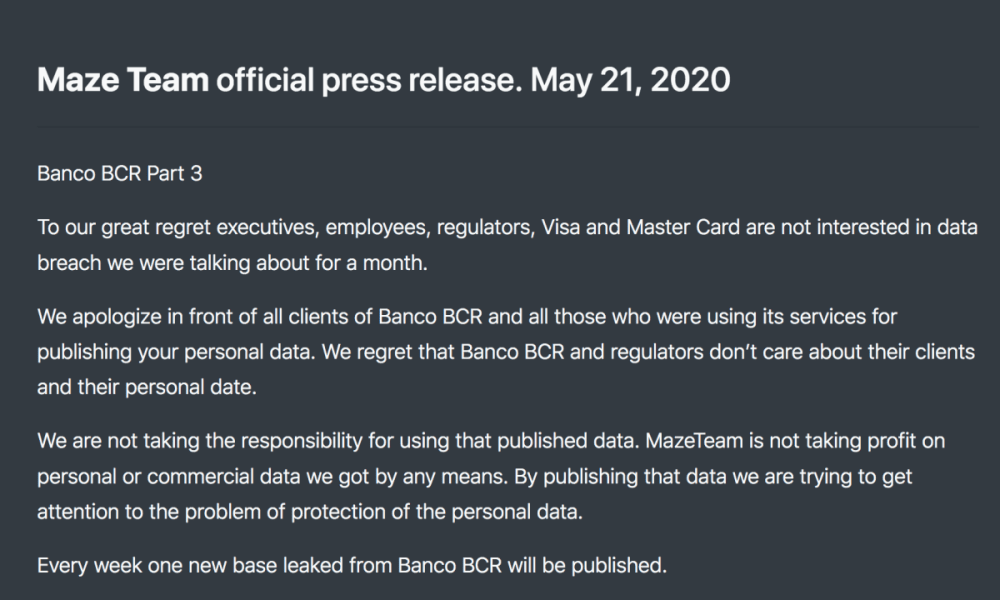This screenshot has height=600, width=1000.
Task: Click the word 'services' in the second paragraph
Action: tap(833, 318)
